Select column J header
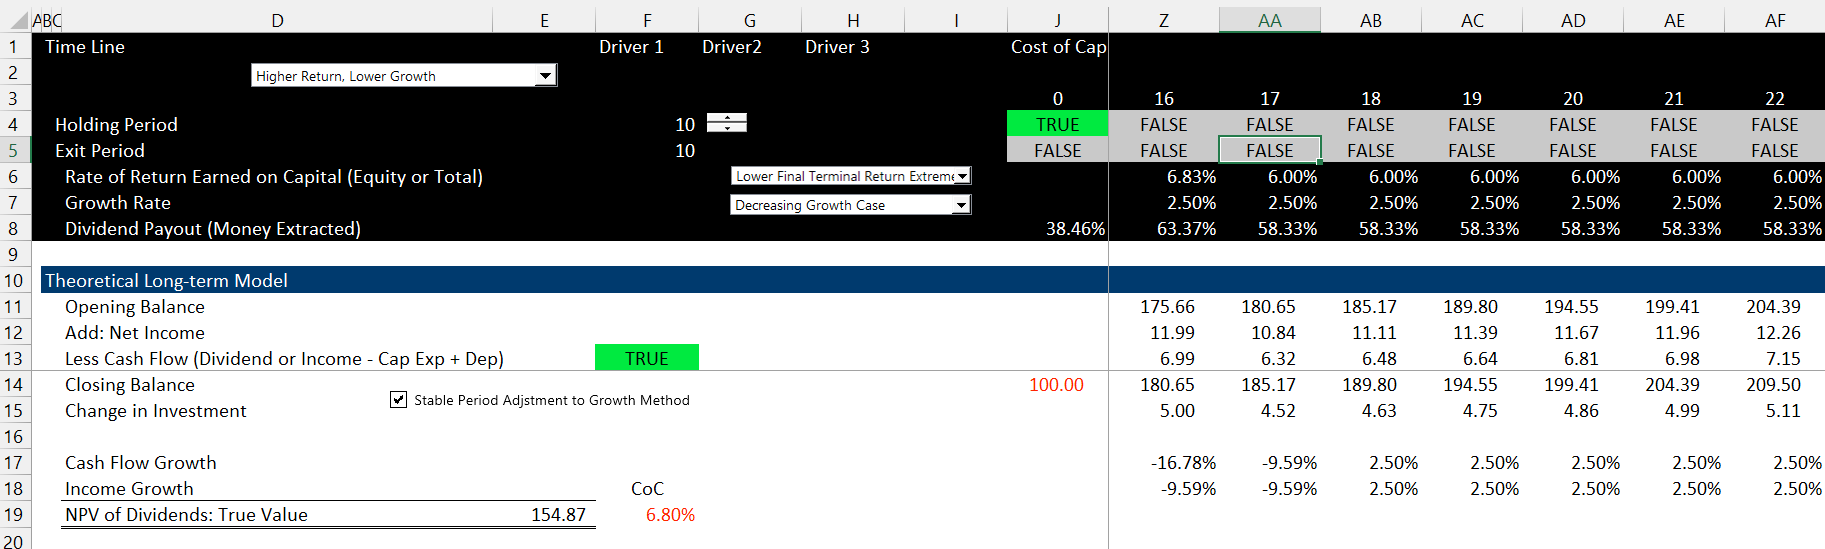The width and height of the screenshot is (1825, 549). click(x=1057, y=21)
